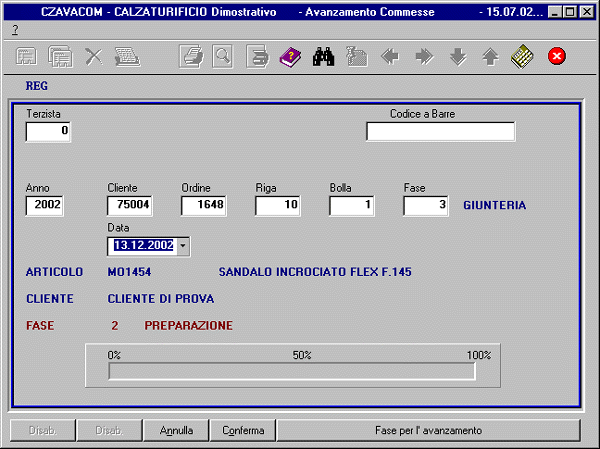Viewport: 600px width, 449px height.
Task: Click the second Disab. button
Action: (109, 430)
